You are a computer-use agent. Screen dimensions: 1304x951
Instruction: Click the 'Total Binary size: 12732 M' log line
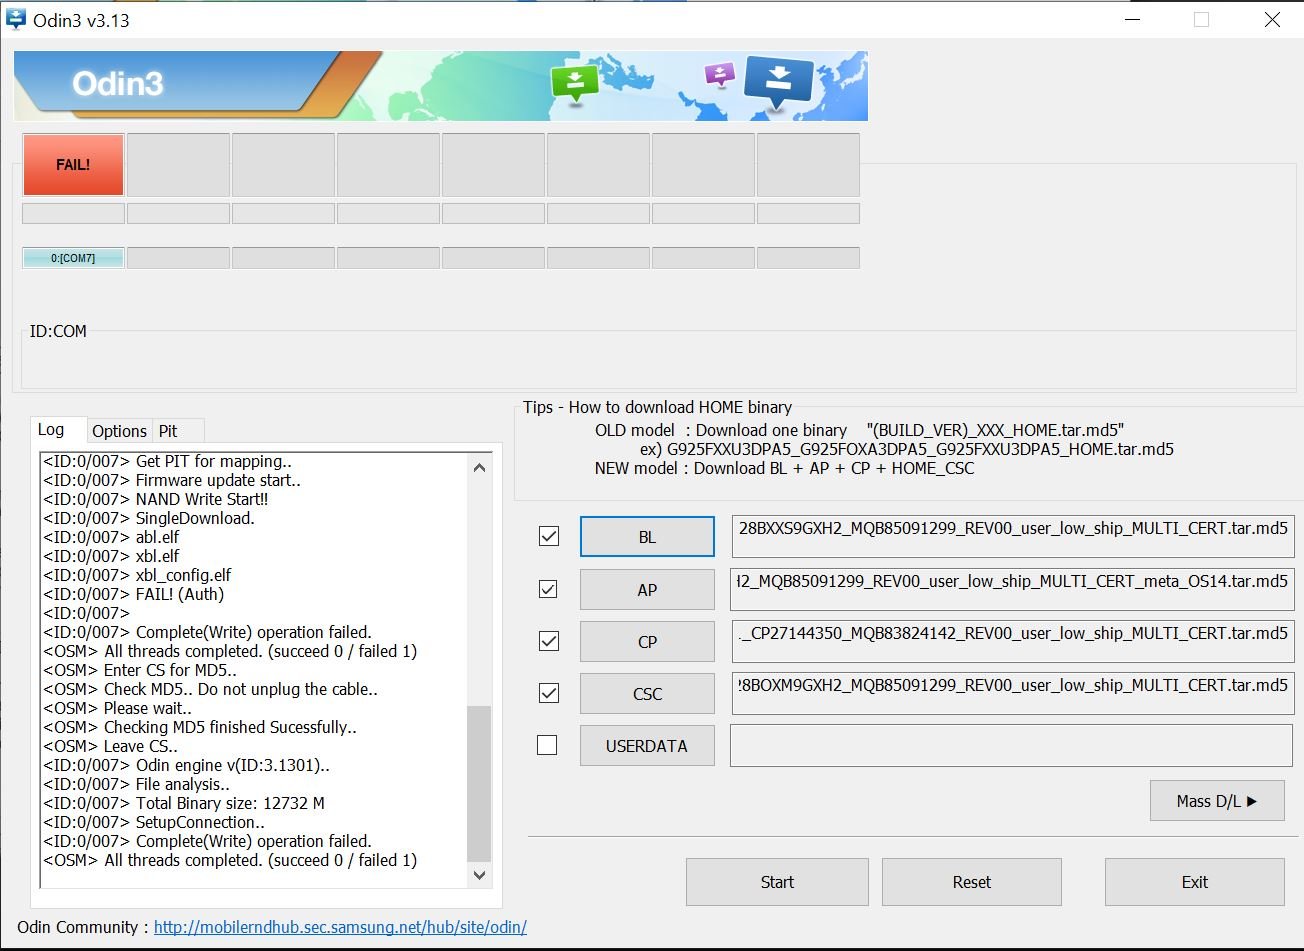184,803
